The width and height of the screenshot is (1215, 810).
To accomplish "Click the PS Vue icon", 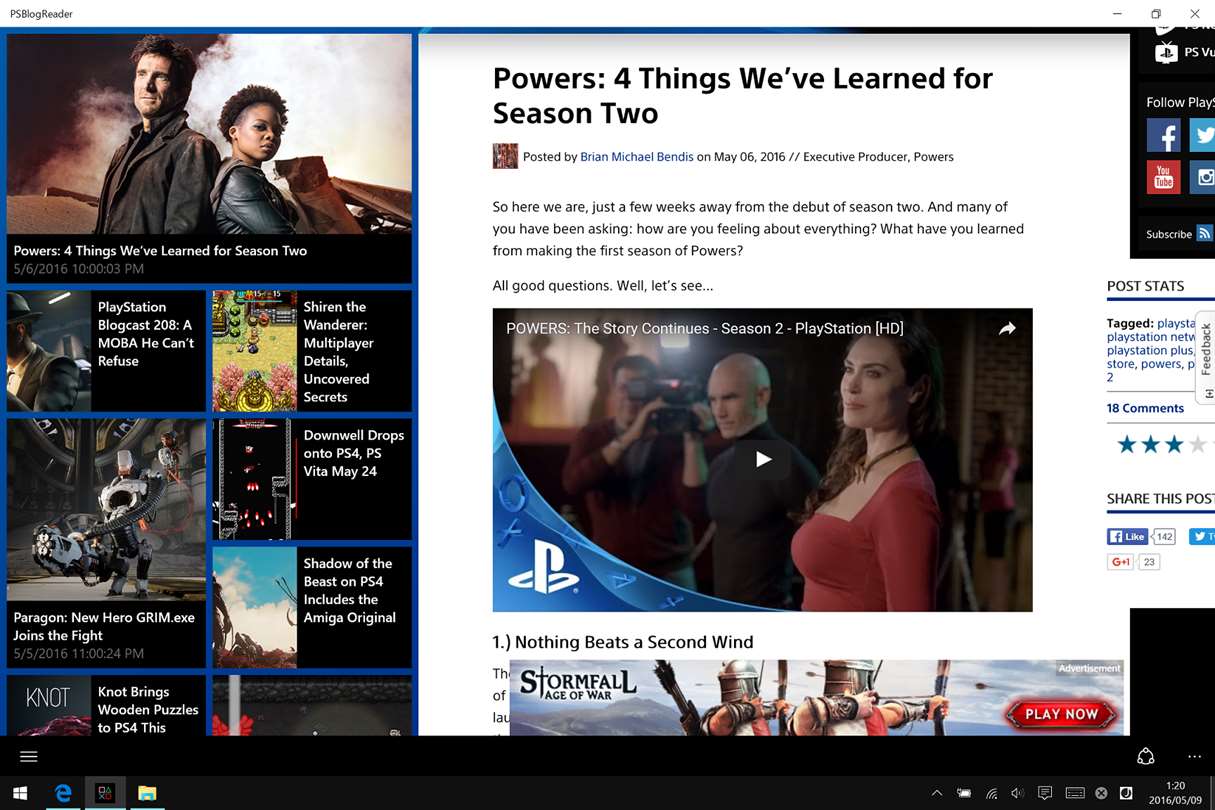I will tap(1166, 53).
